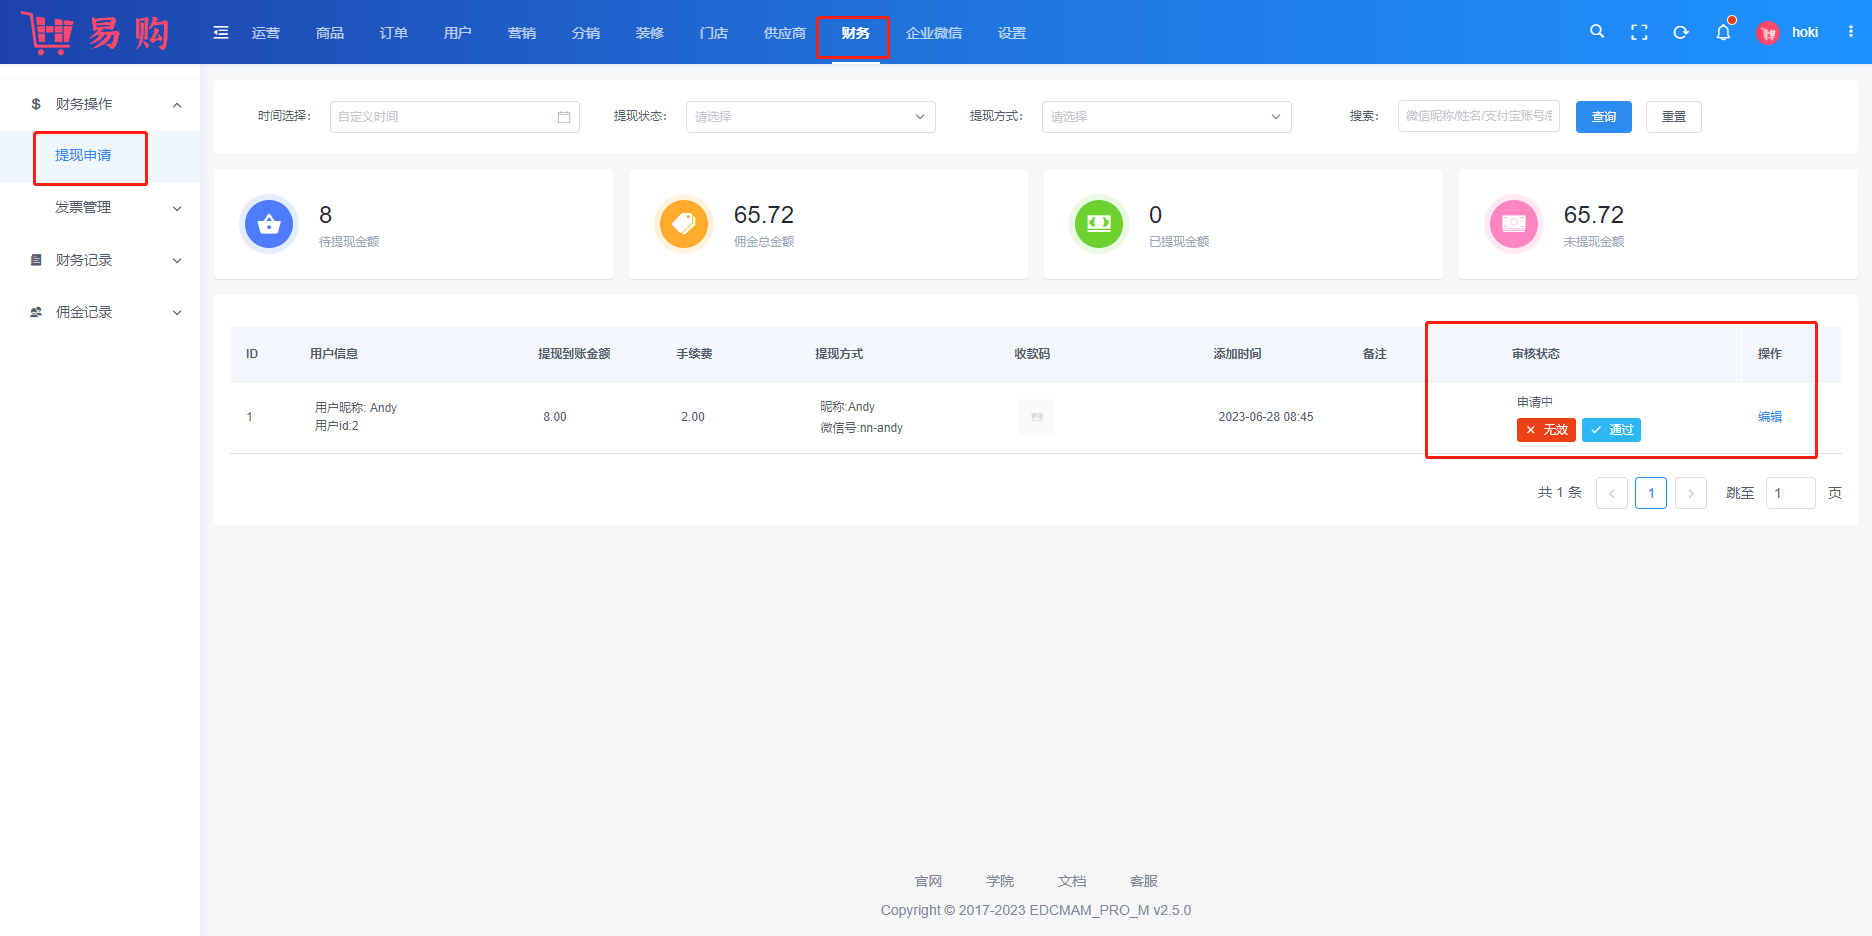Viewport: 1872px width, 936px height.
Task: Expand the 财务记录 sidebar section
Action: (x=100, y=260)
